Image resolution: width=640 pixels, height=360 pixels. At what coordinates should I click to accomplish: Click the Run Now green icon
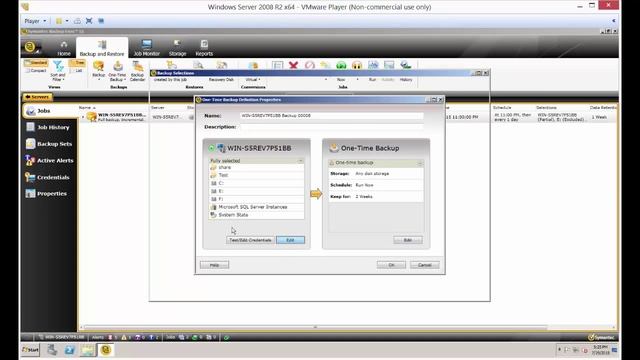[341, 65]
